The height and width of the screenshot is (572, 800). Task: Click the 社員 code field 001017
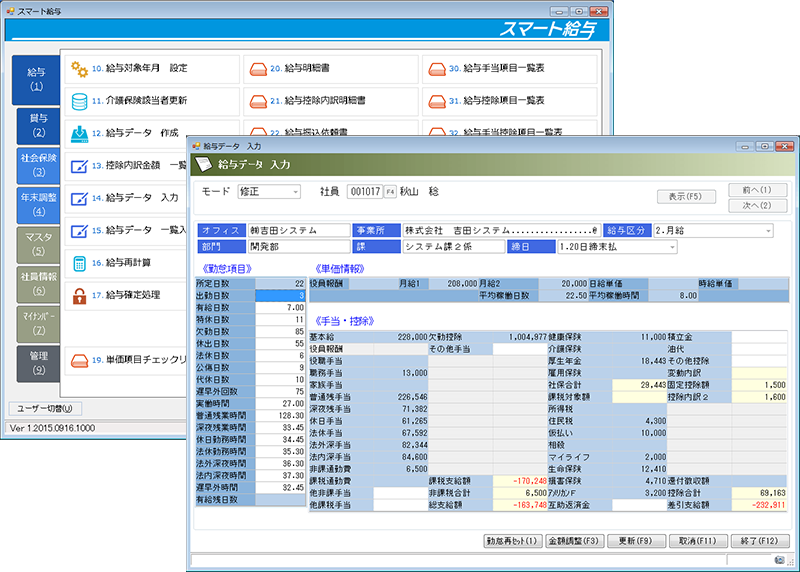pyautogui.click(x=364, y=192)
